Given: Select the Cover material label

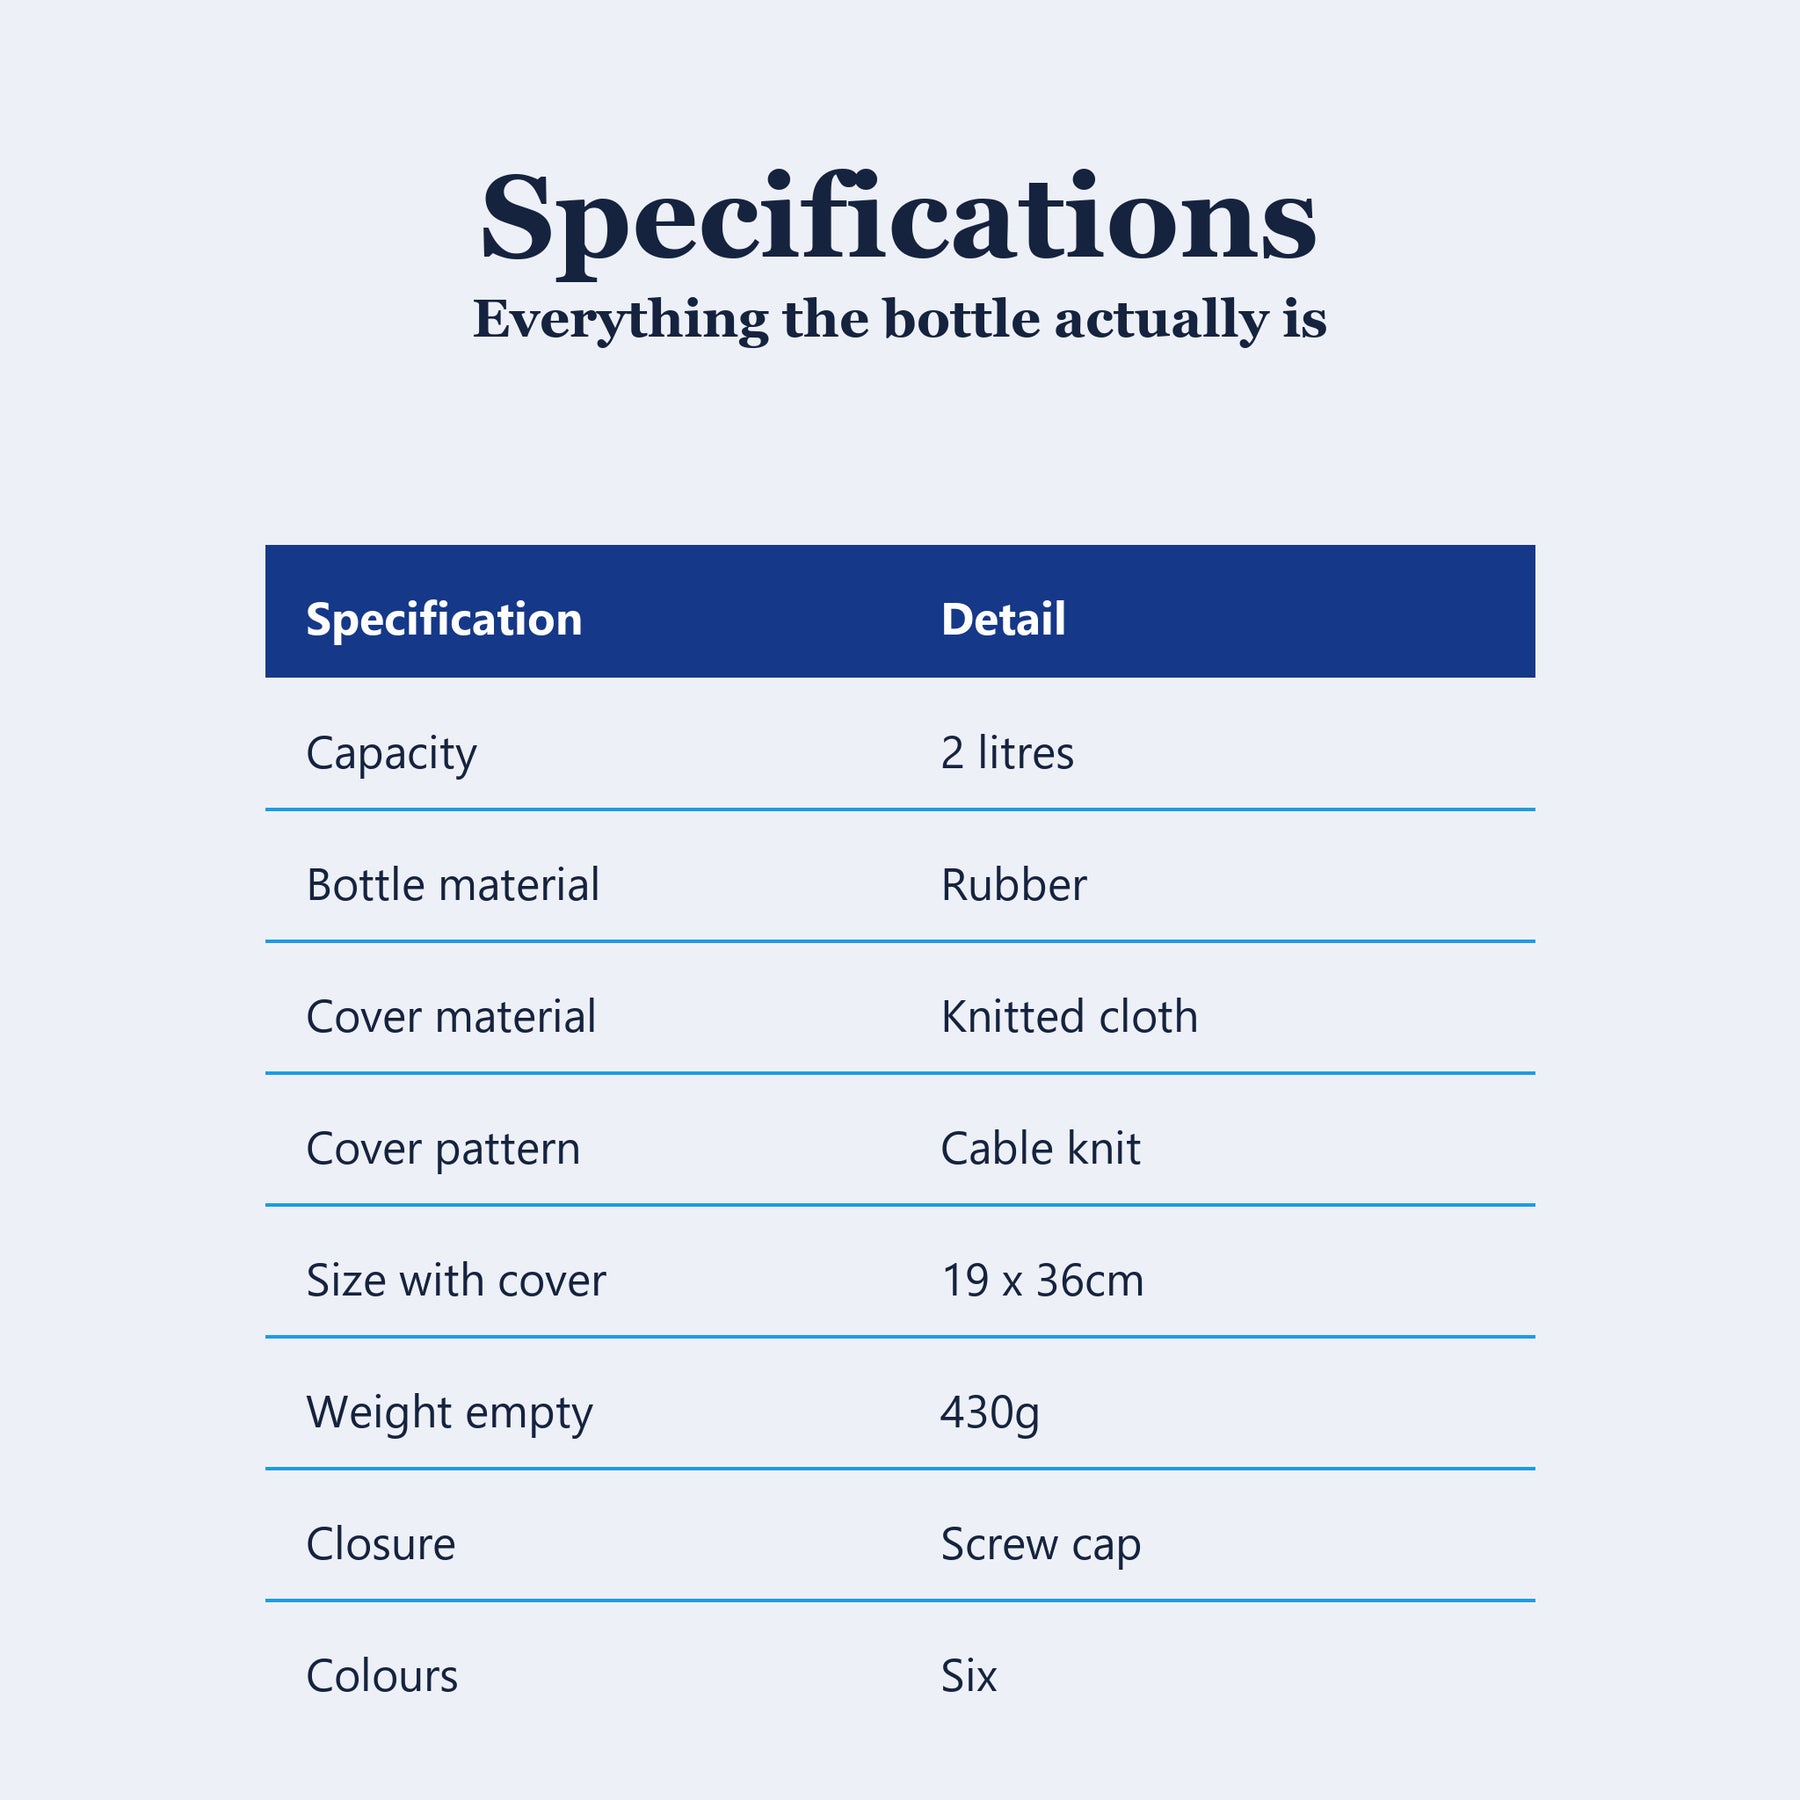Looking at the screenshot, I should click(451, 1016).
